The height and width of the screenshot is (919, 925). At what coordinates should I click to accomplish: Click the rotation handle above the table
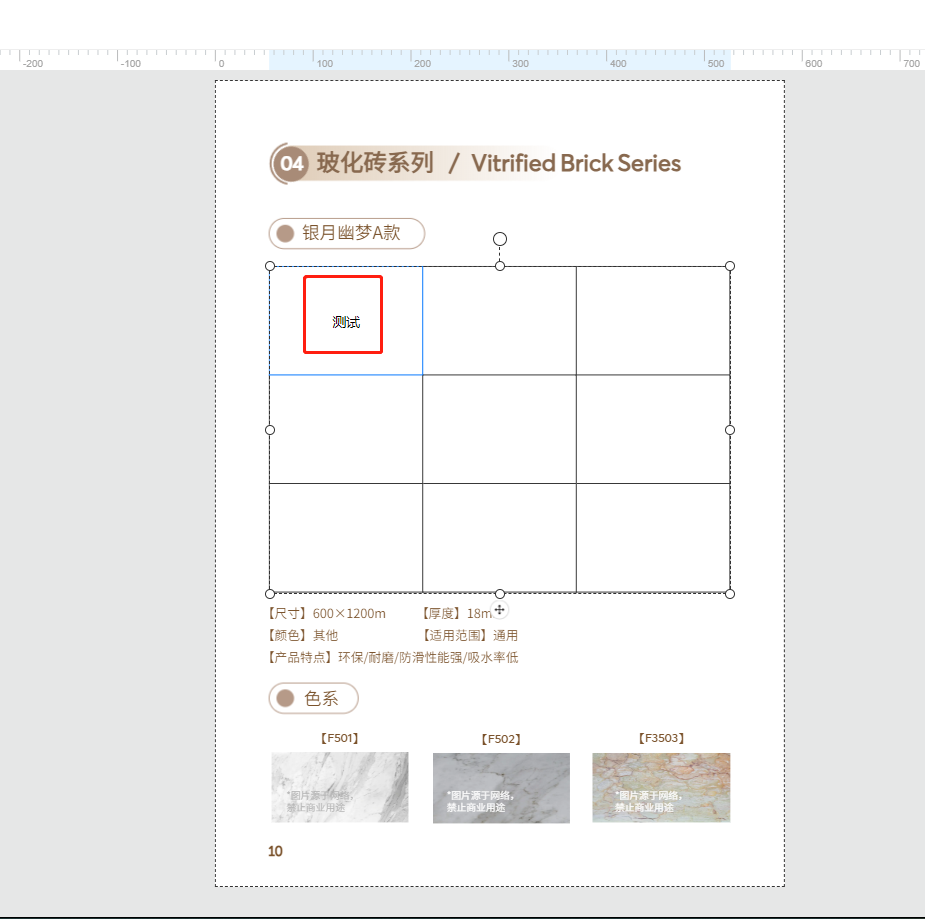(x=500, y=239)
